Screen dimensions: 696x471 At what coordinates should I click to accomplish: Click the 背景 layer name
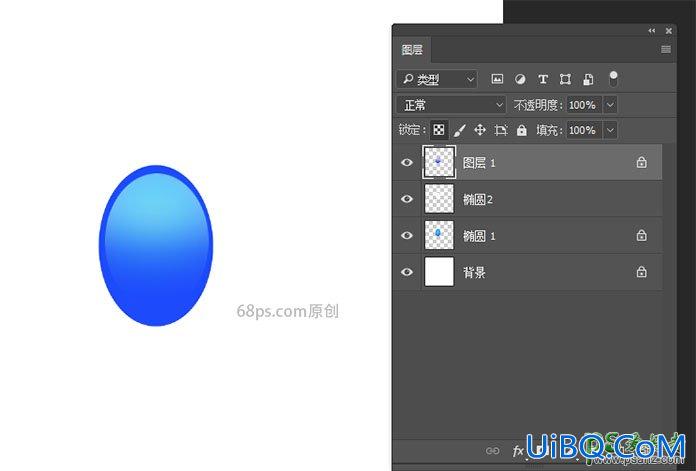[474, 273]
